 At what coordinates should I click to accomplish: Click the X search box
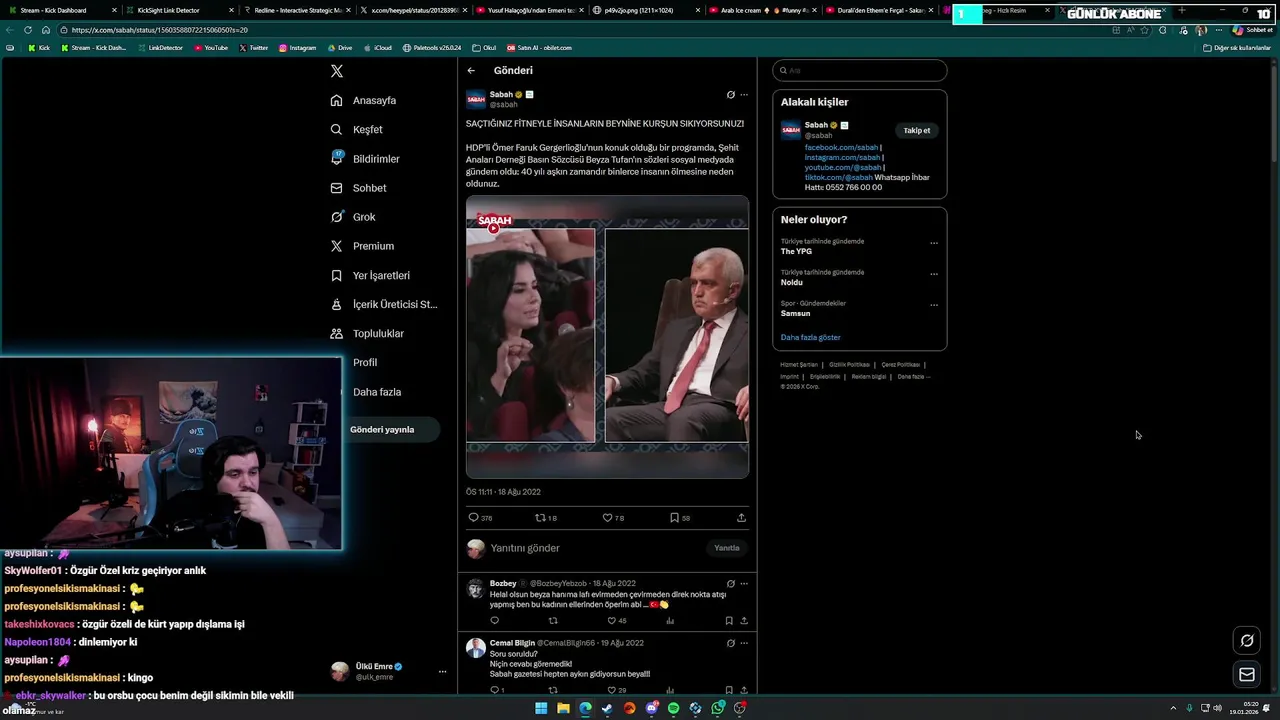coord(860,70)
